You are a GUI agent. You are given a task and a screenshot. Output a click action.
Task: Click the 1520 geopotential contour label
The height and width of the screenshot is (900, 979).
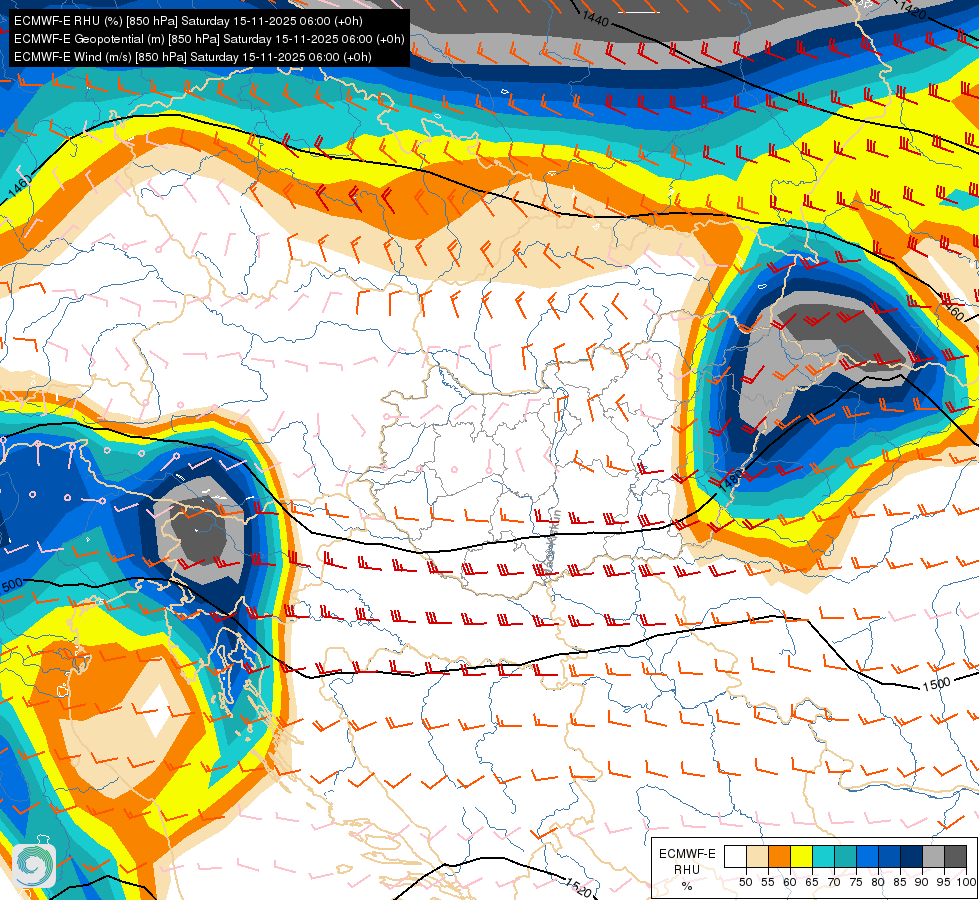pyautogui.click(x=578, y=887)
